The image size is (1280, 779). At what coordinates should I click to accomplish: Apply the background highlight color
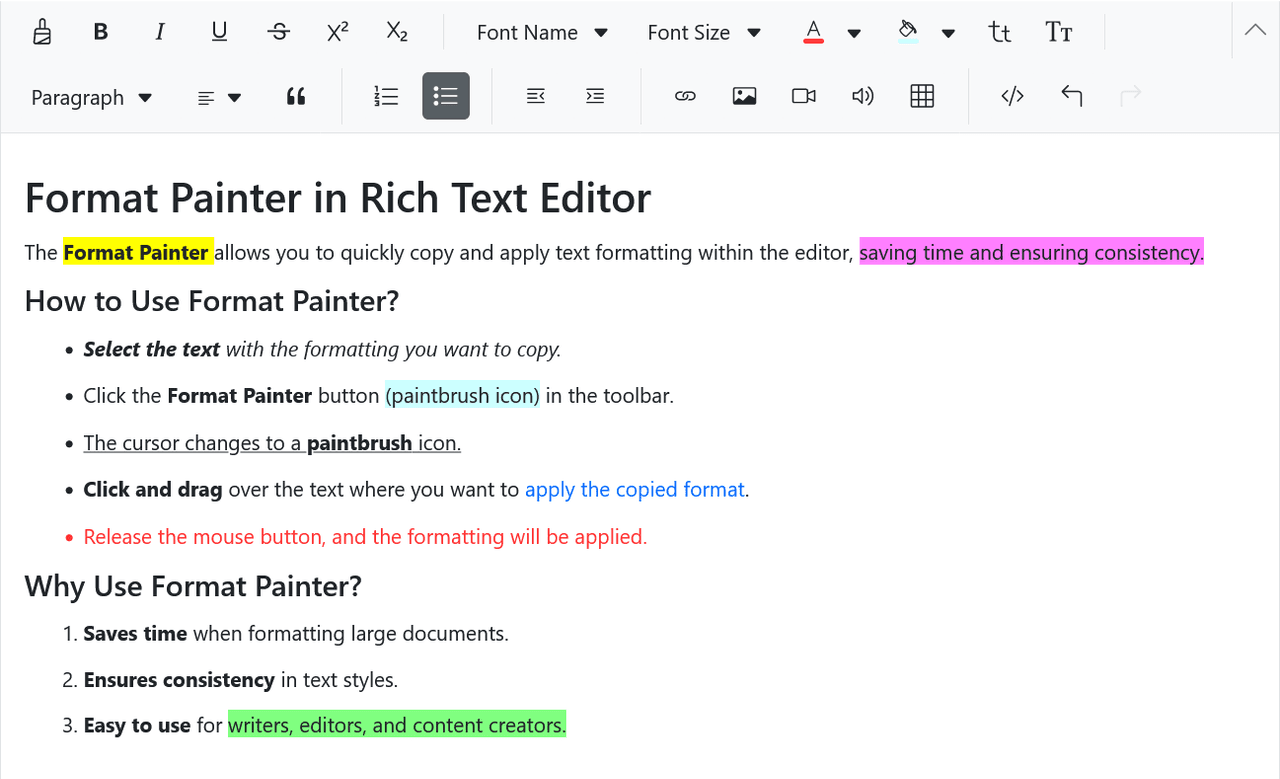pos(908,32)
